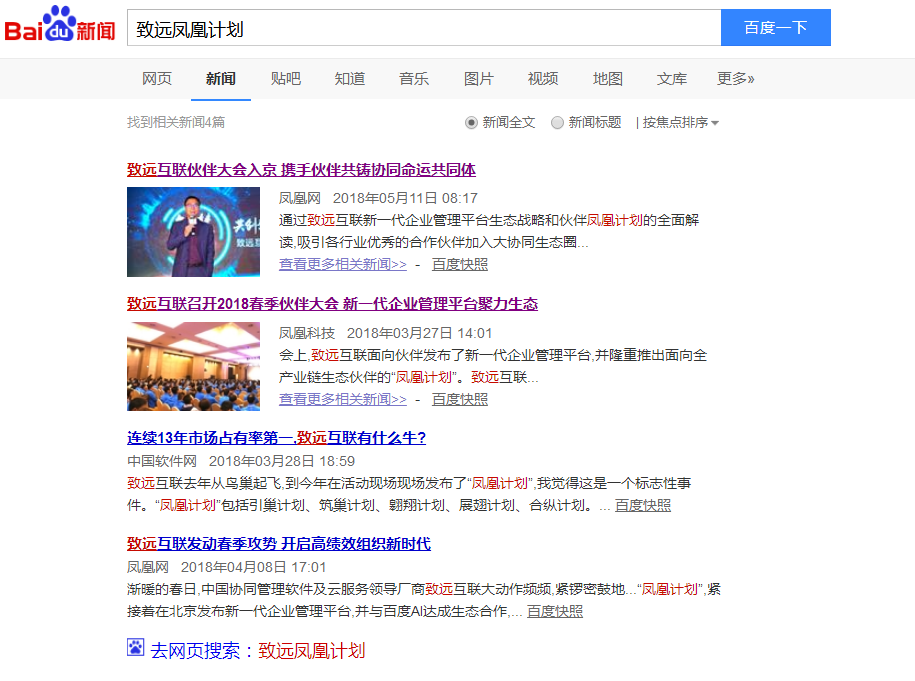The height and width of the screenshot is (681, 915).
Task: Click the paw icon beside 去网页搜索
Action: [x=135, y=647]
